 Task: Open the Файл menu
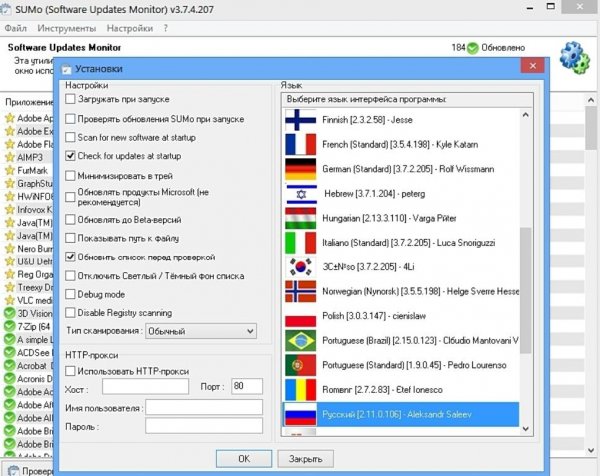[x=16, y=28]
